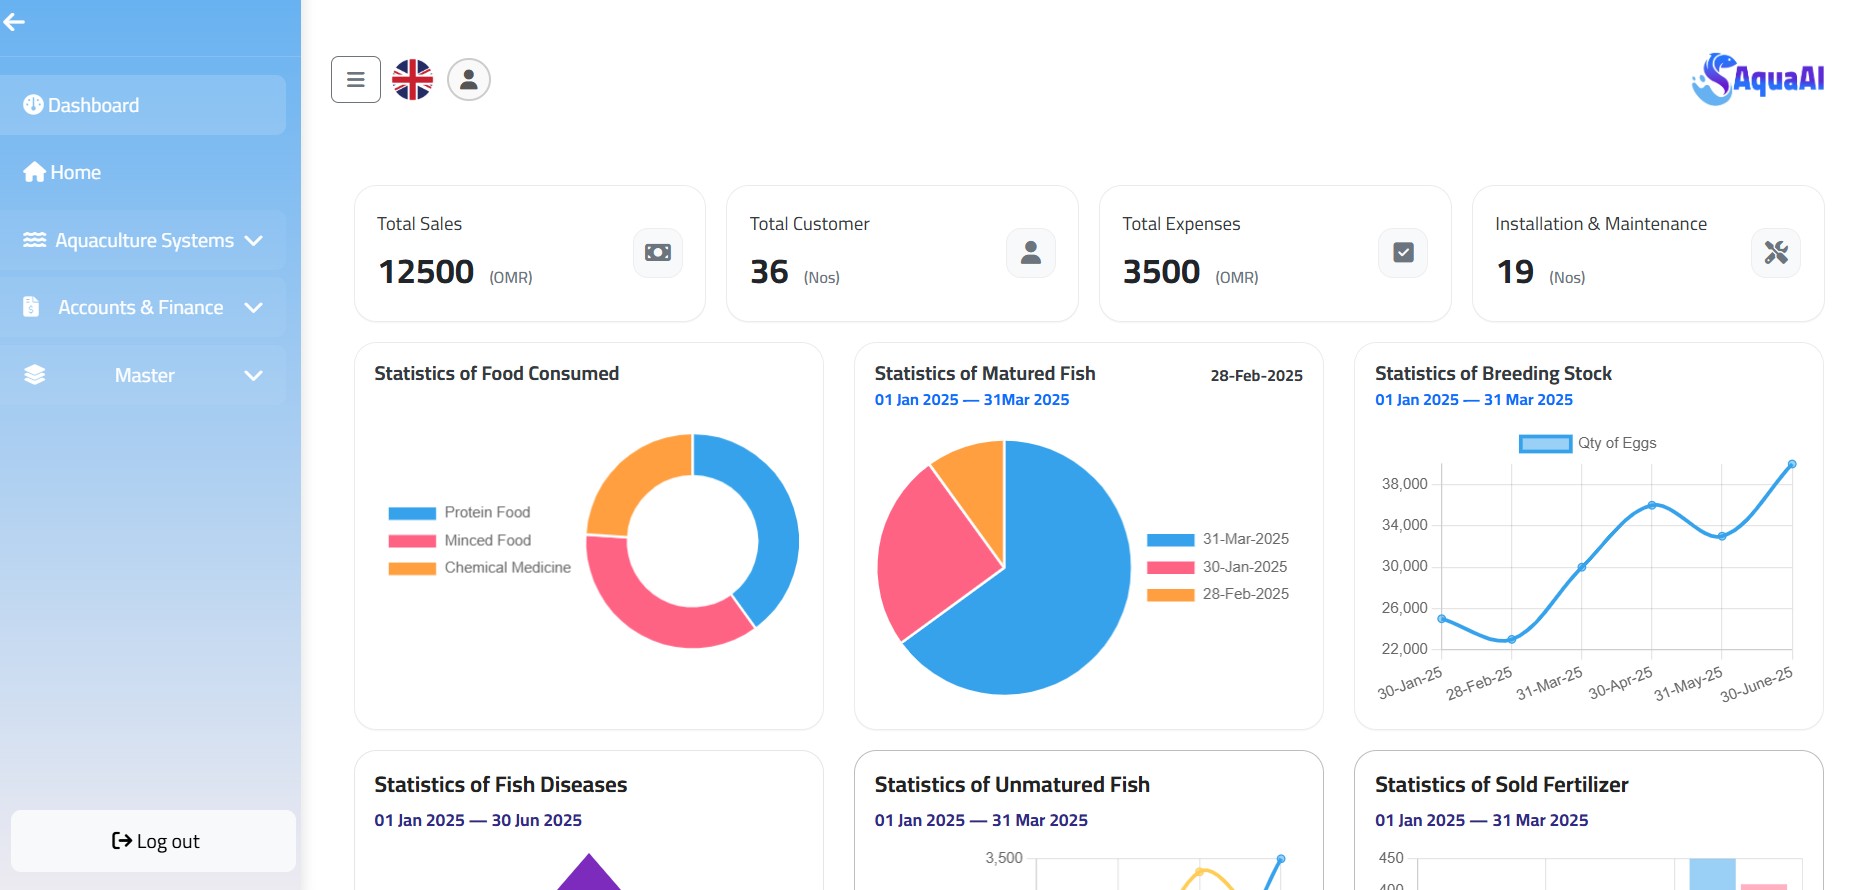The image size is (1868, 890).
Task: Click the UK flag language icon
Action: coord(412,80)
